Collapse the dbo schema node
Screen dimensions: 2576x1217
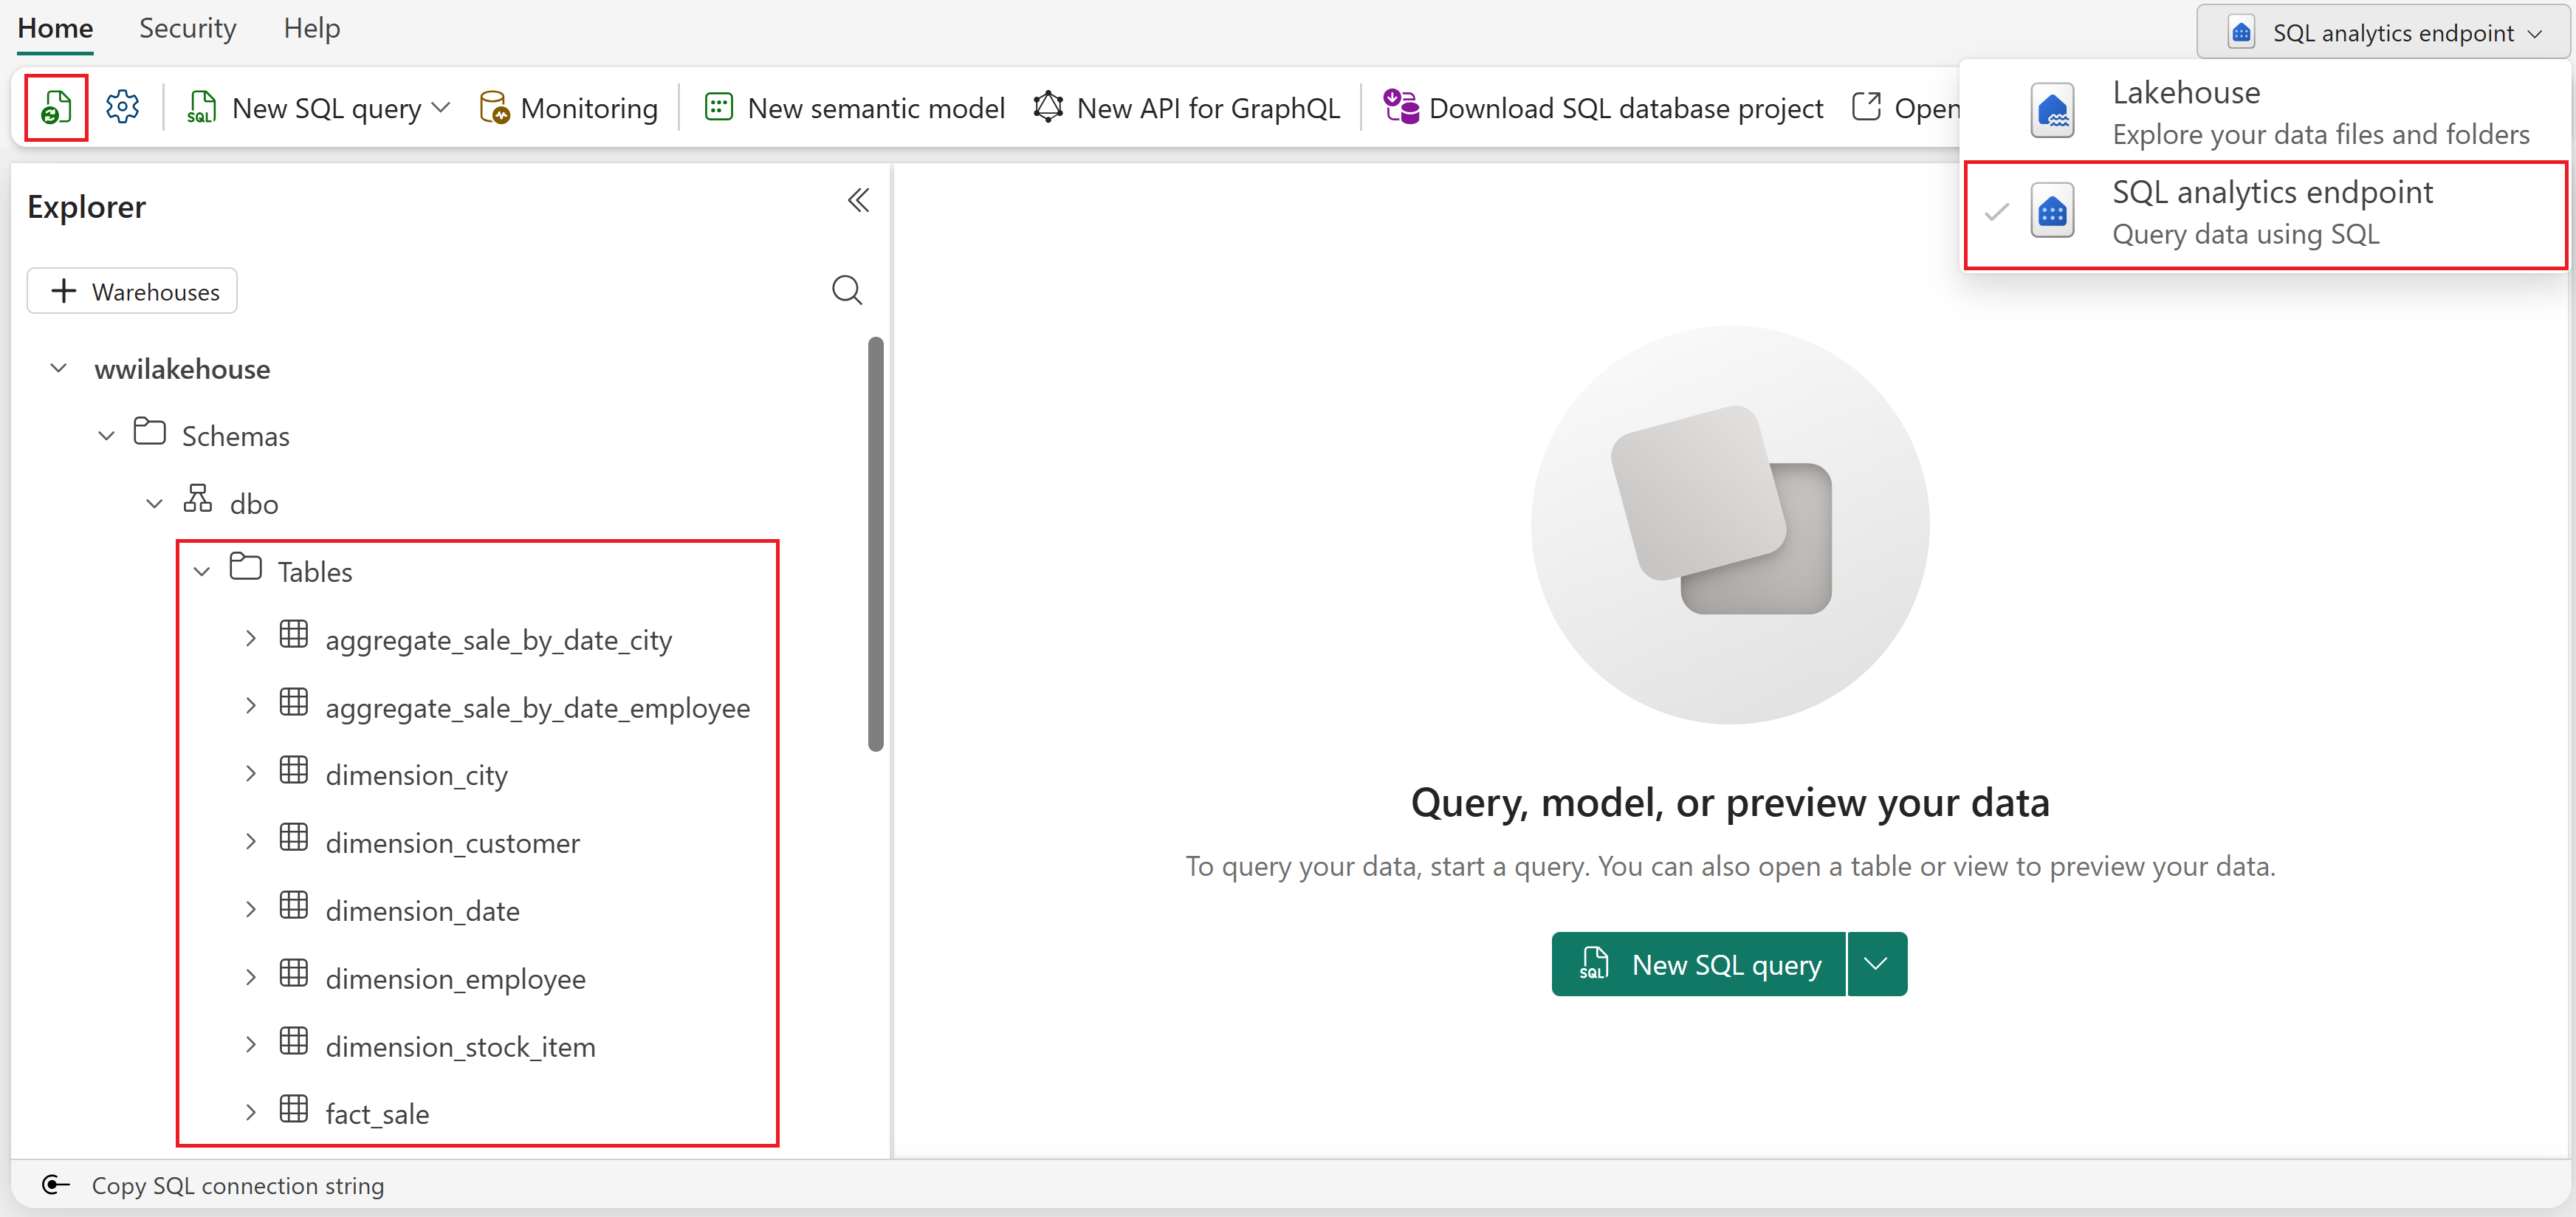154,504
